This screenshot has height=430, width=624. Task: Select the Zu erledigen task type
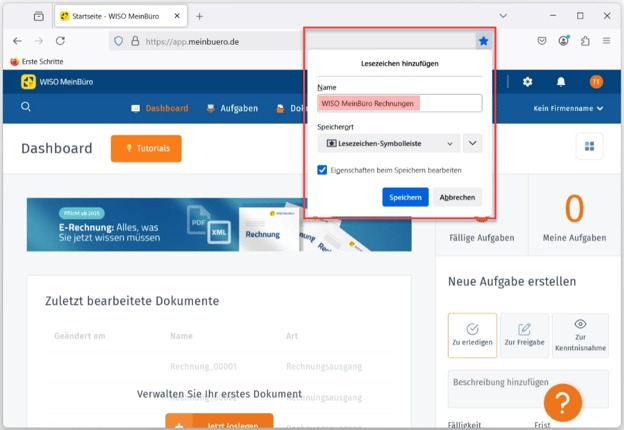472,335
